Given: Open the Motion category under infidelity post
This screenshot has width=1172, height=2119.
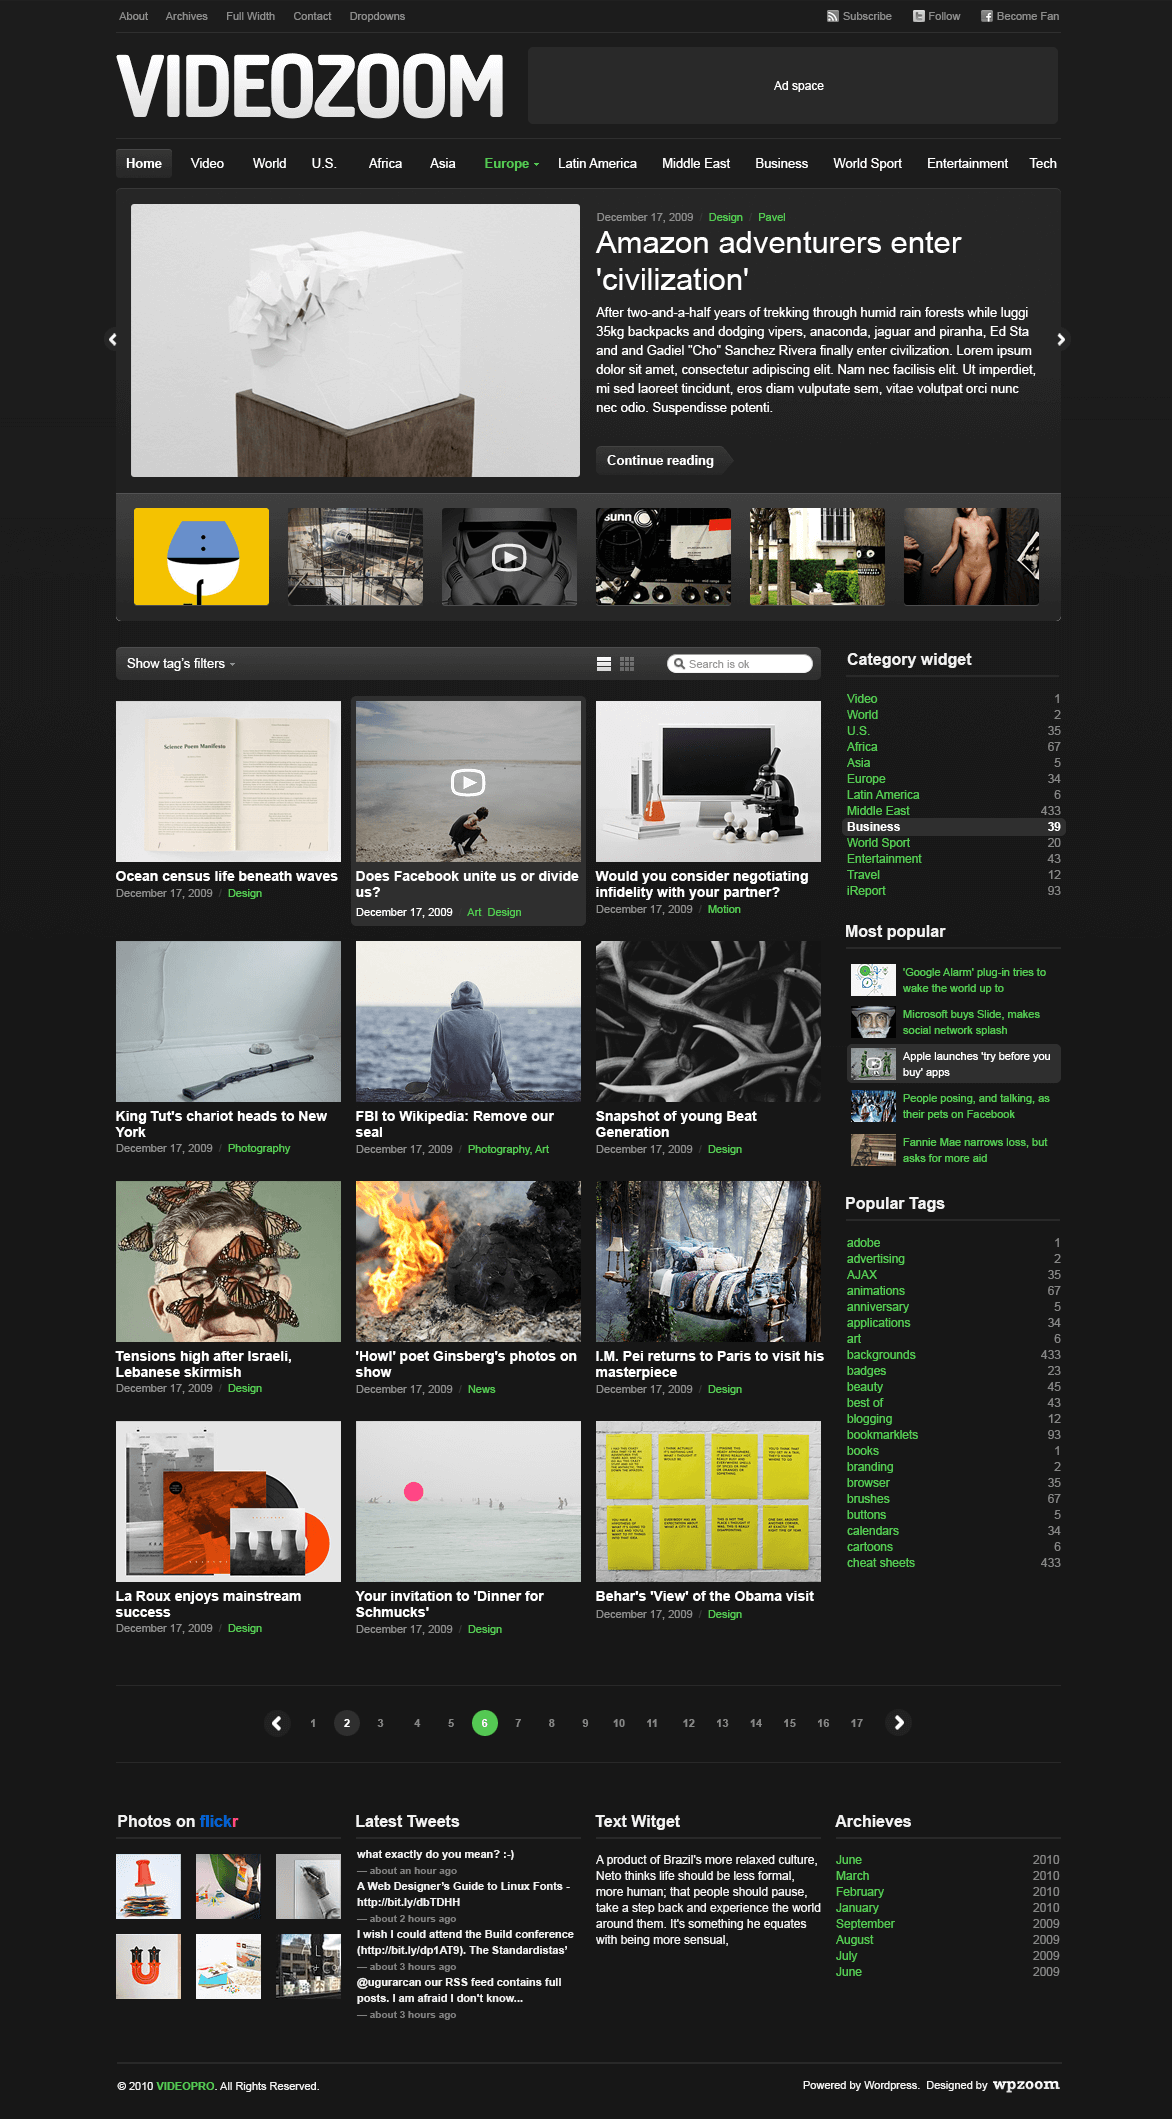Looking at the screenshot, I should click(x=724, y=909).
